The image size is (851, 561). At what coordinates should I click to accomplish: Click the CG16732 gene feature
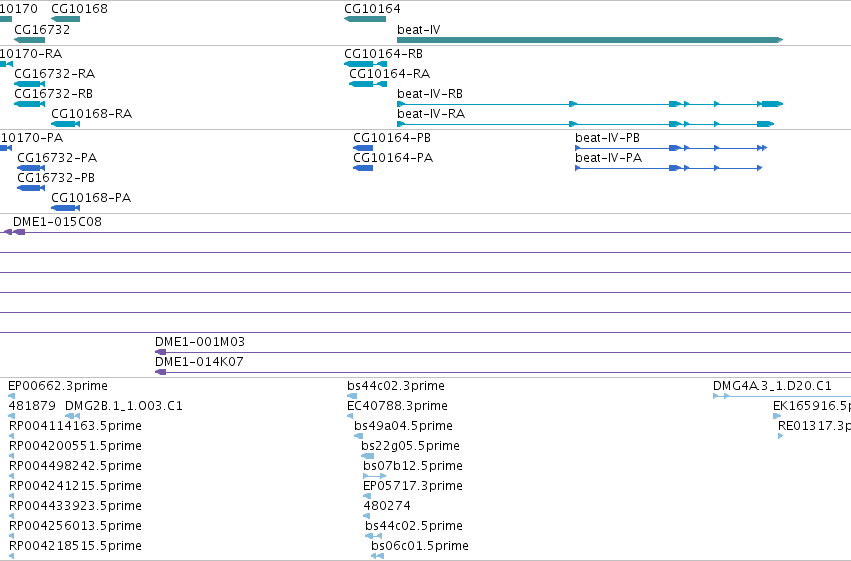(29, 40)
